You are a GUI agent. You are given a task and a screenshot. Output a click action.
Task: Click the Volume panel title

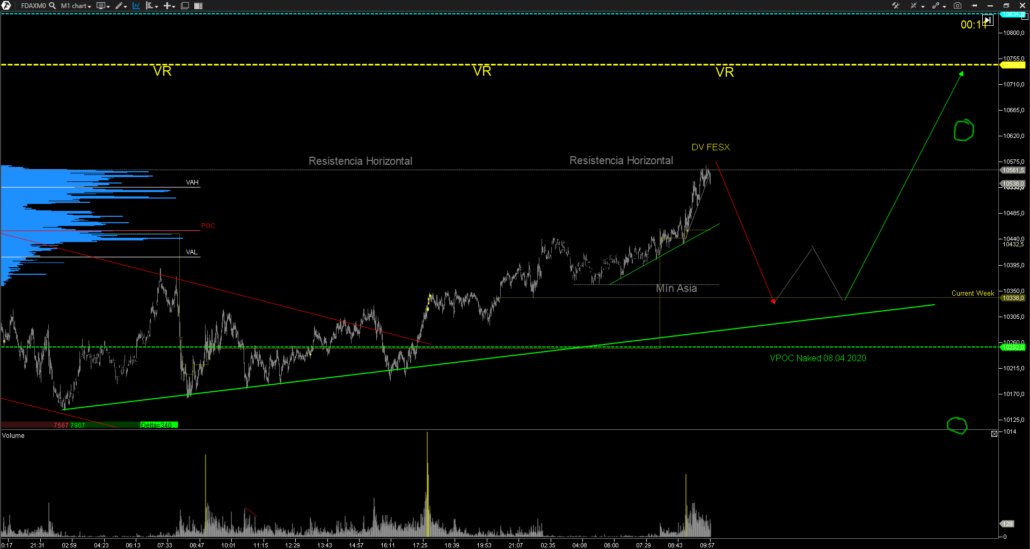14,435
